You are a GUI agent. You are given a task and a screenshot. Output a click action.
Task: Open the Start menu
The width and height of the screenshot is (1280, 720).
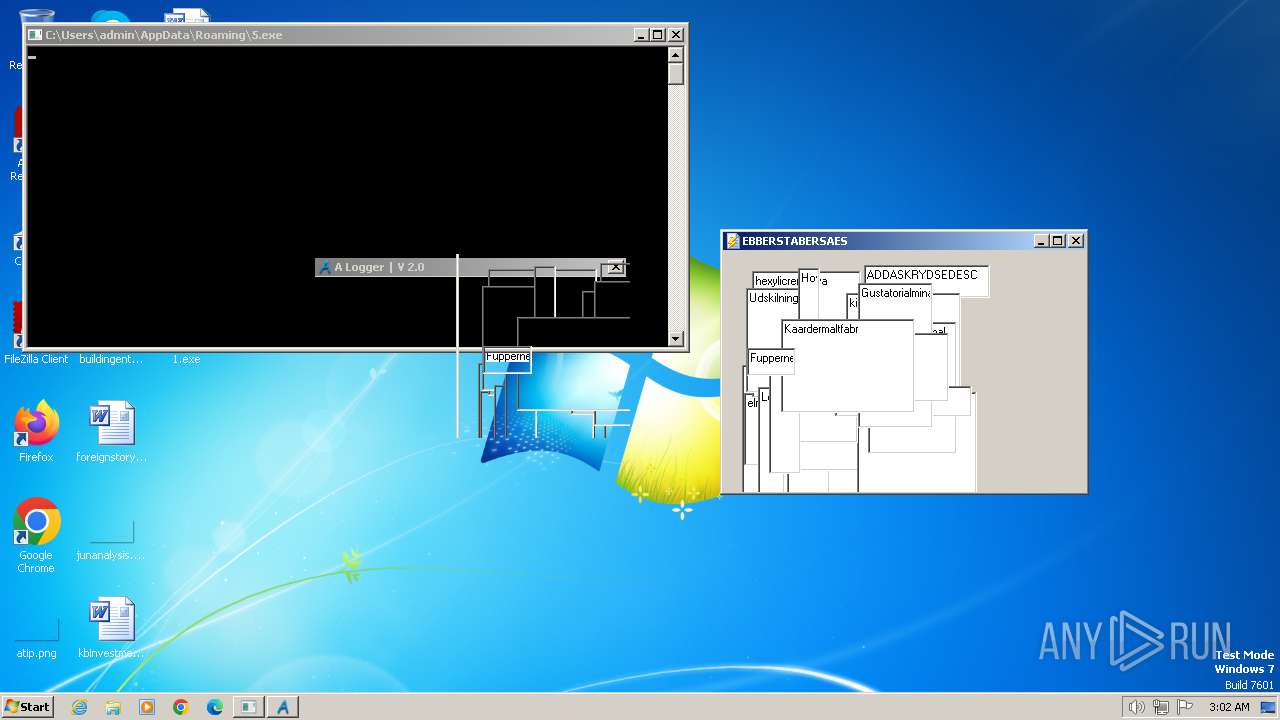point(28,707)
